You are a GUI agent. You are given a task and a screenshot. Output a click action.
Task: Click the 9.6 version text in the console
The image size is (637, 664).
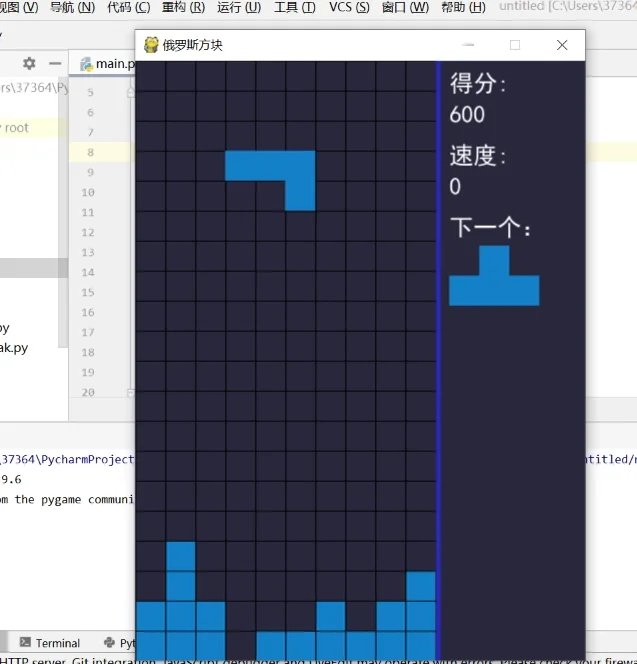tap(11, 480)
